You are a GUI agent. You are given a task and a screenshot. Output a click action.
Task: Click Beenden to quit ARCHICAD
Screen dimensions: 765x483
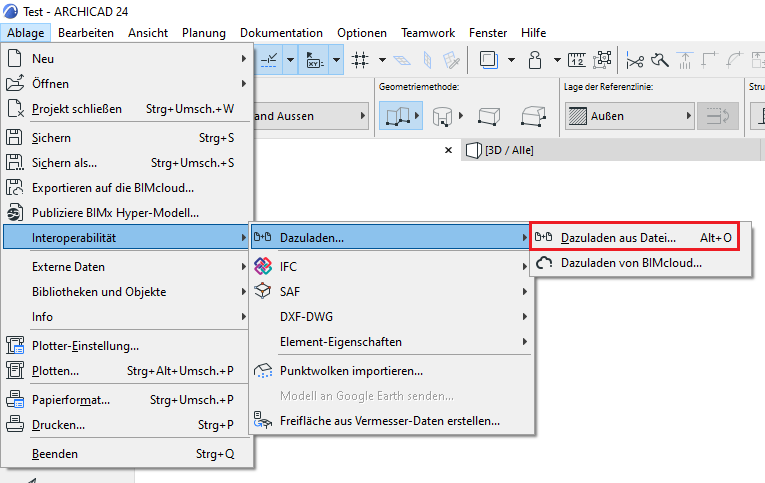point(55,453)
